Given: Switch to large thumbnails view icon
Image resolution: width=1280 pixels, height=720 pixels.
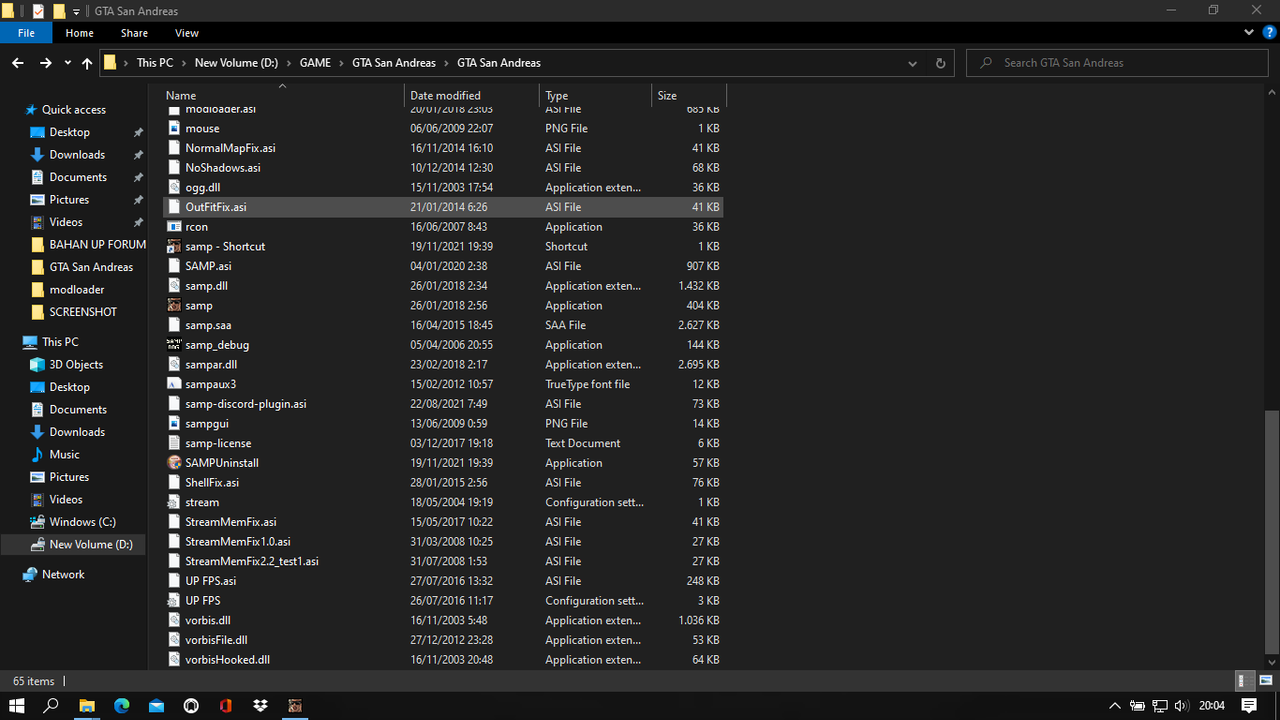Looking at the screenshot, I should coord(1265,681).
